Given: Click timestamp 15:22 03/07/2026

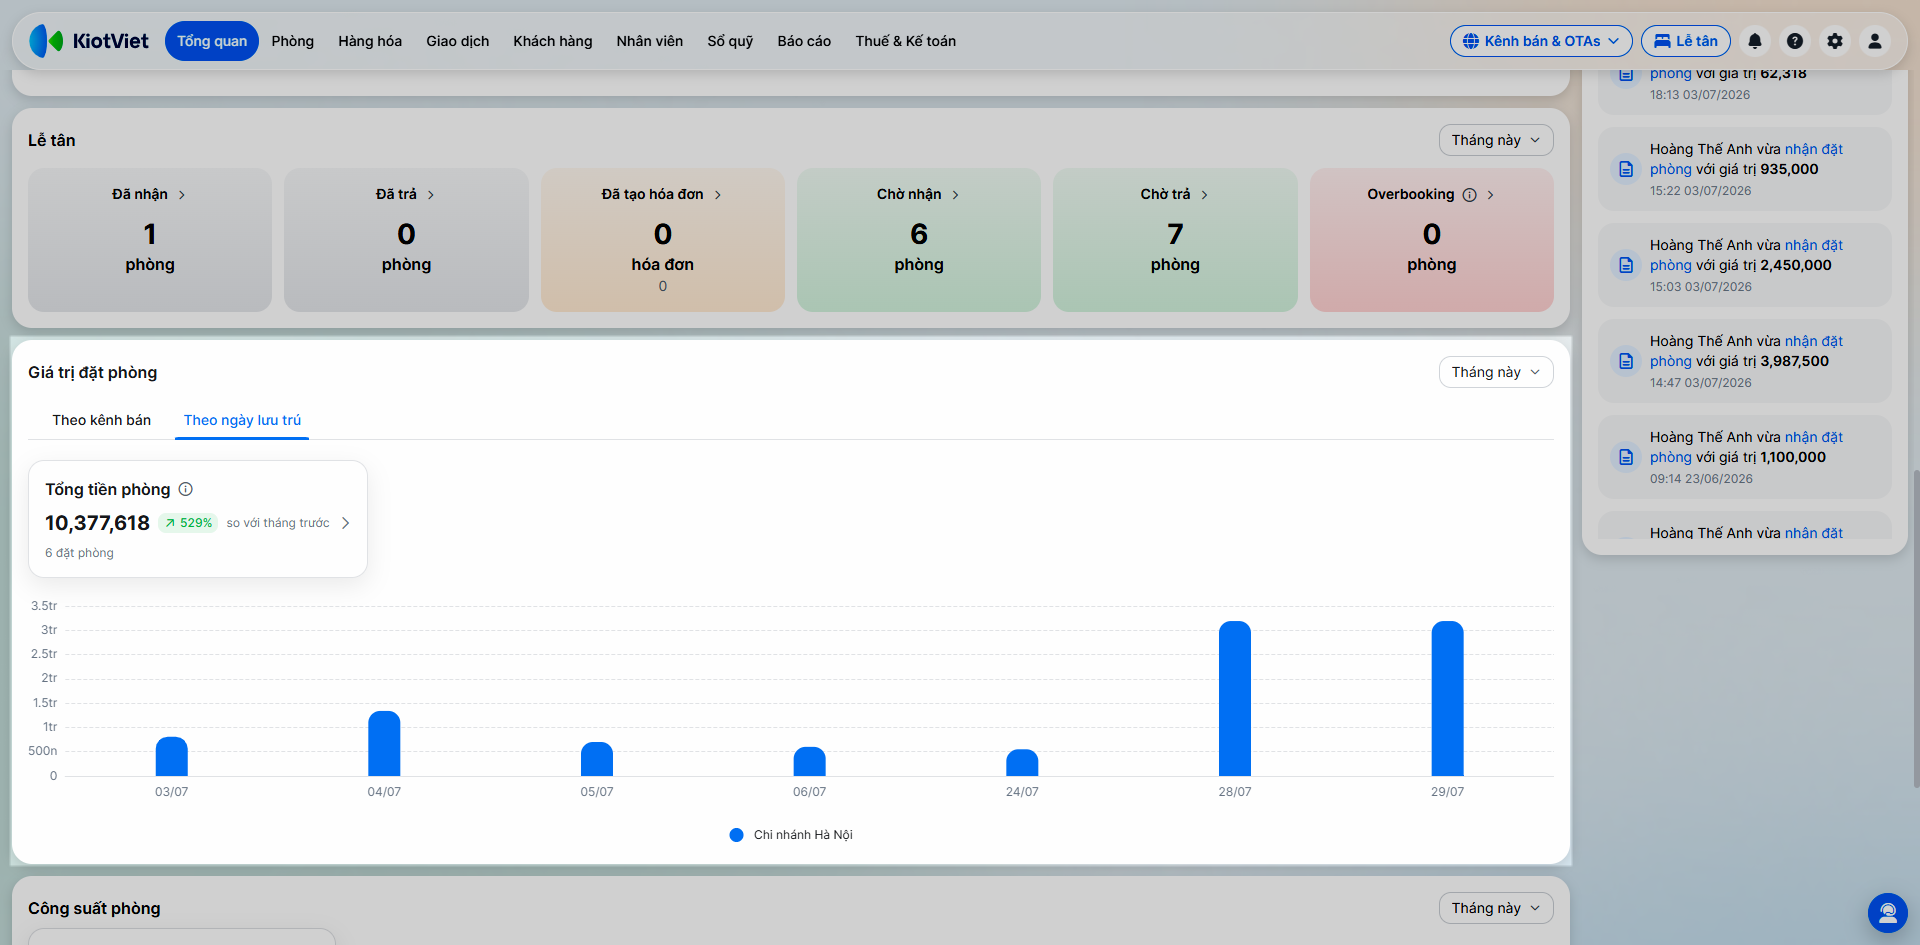Looking at the screenshot, I should pyautogui.click(x=1701, y=191).
